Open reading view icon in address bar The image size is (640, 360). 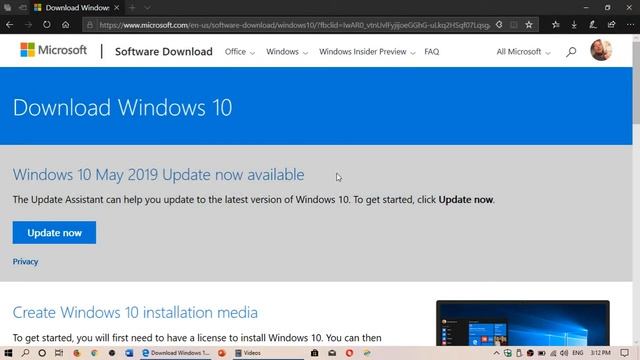pos(514,25)
